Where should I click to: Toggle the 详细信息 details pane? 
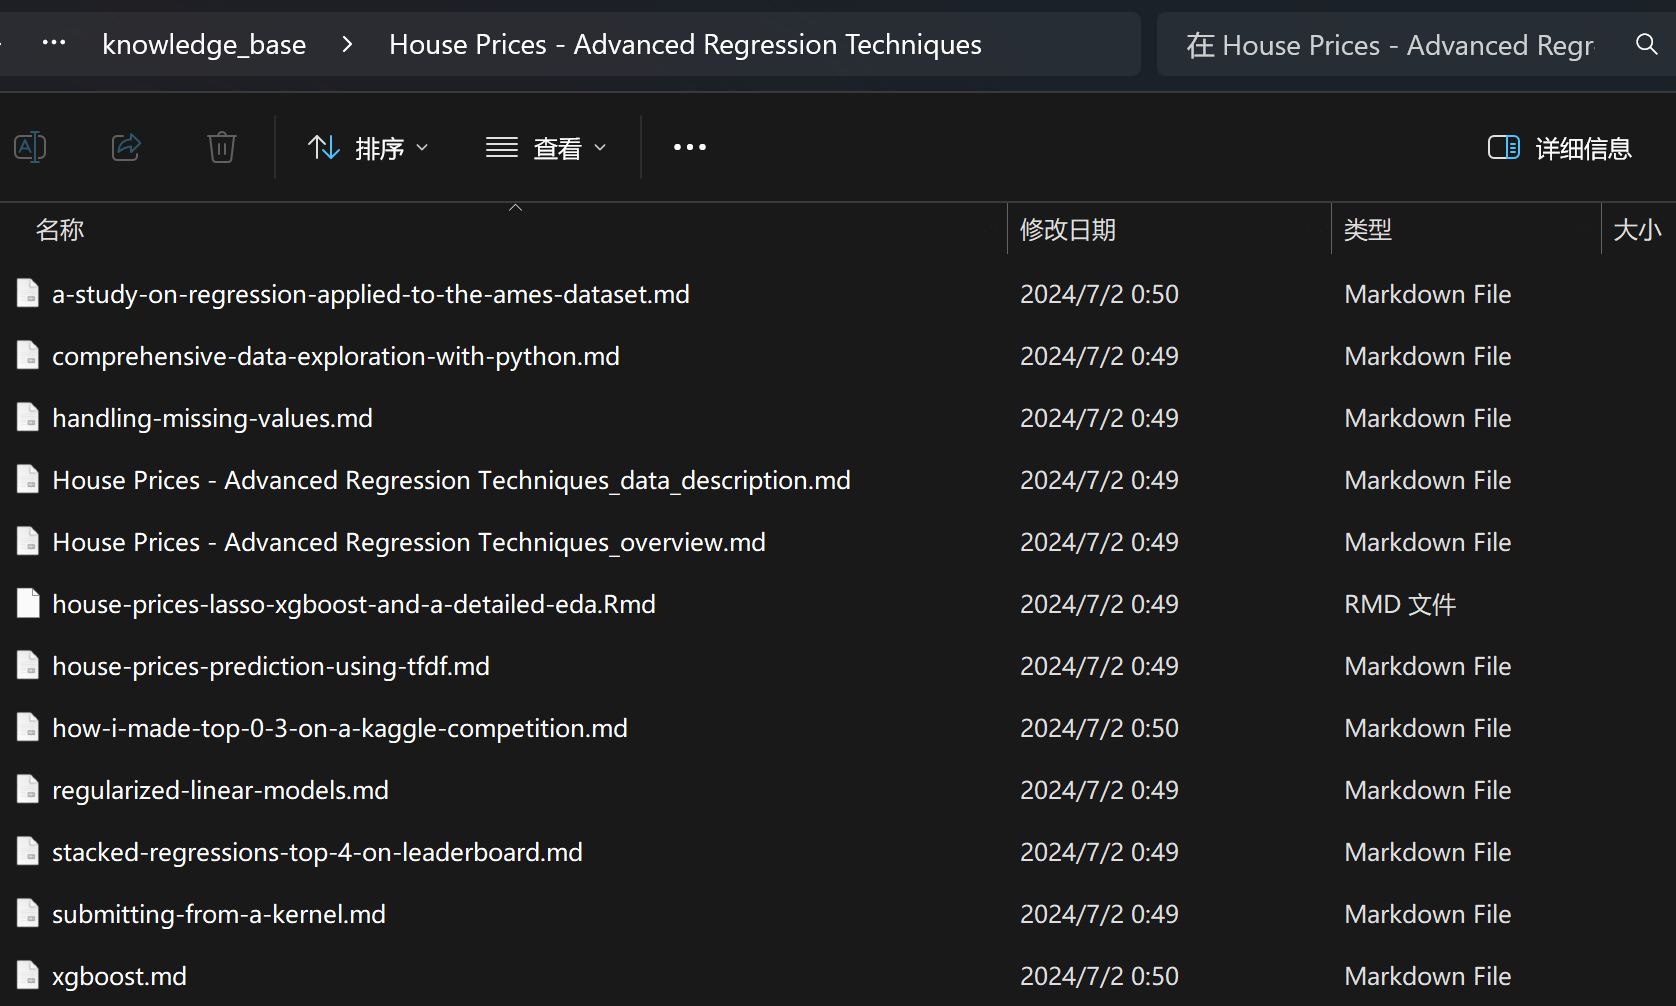pos(1559,148)
